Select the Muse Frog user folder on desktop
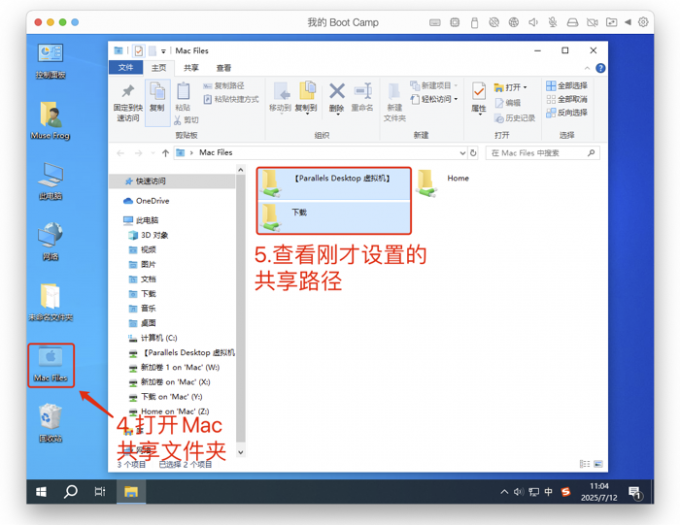The image size is (680, 525). 50,120
